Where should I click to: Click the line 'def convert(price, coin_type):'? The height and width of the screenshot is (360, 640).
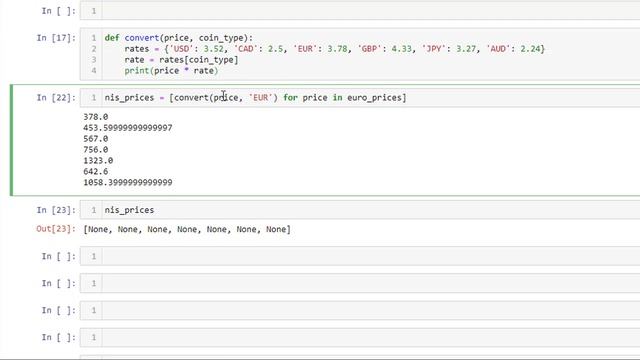click(179, 38)
